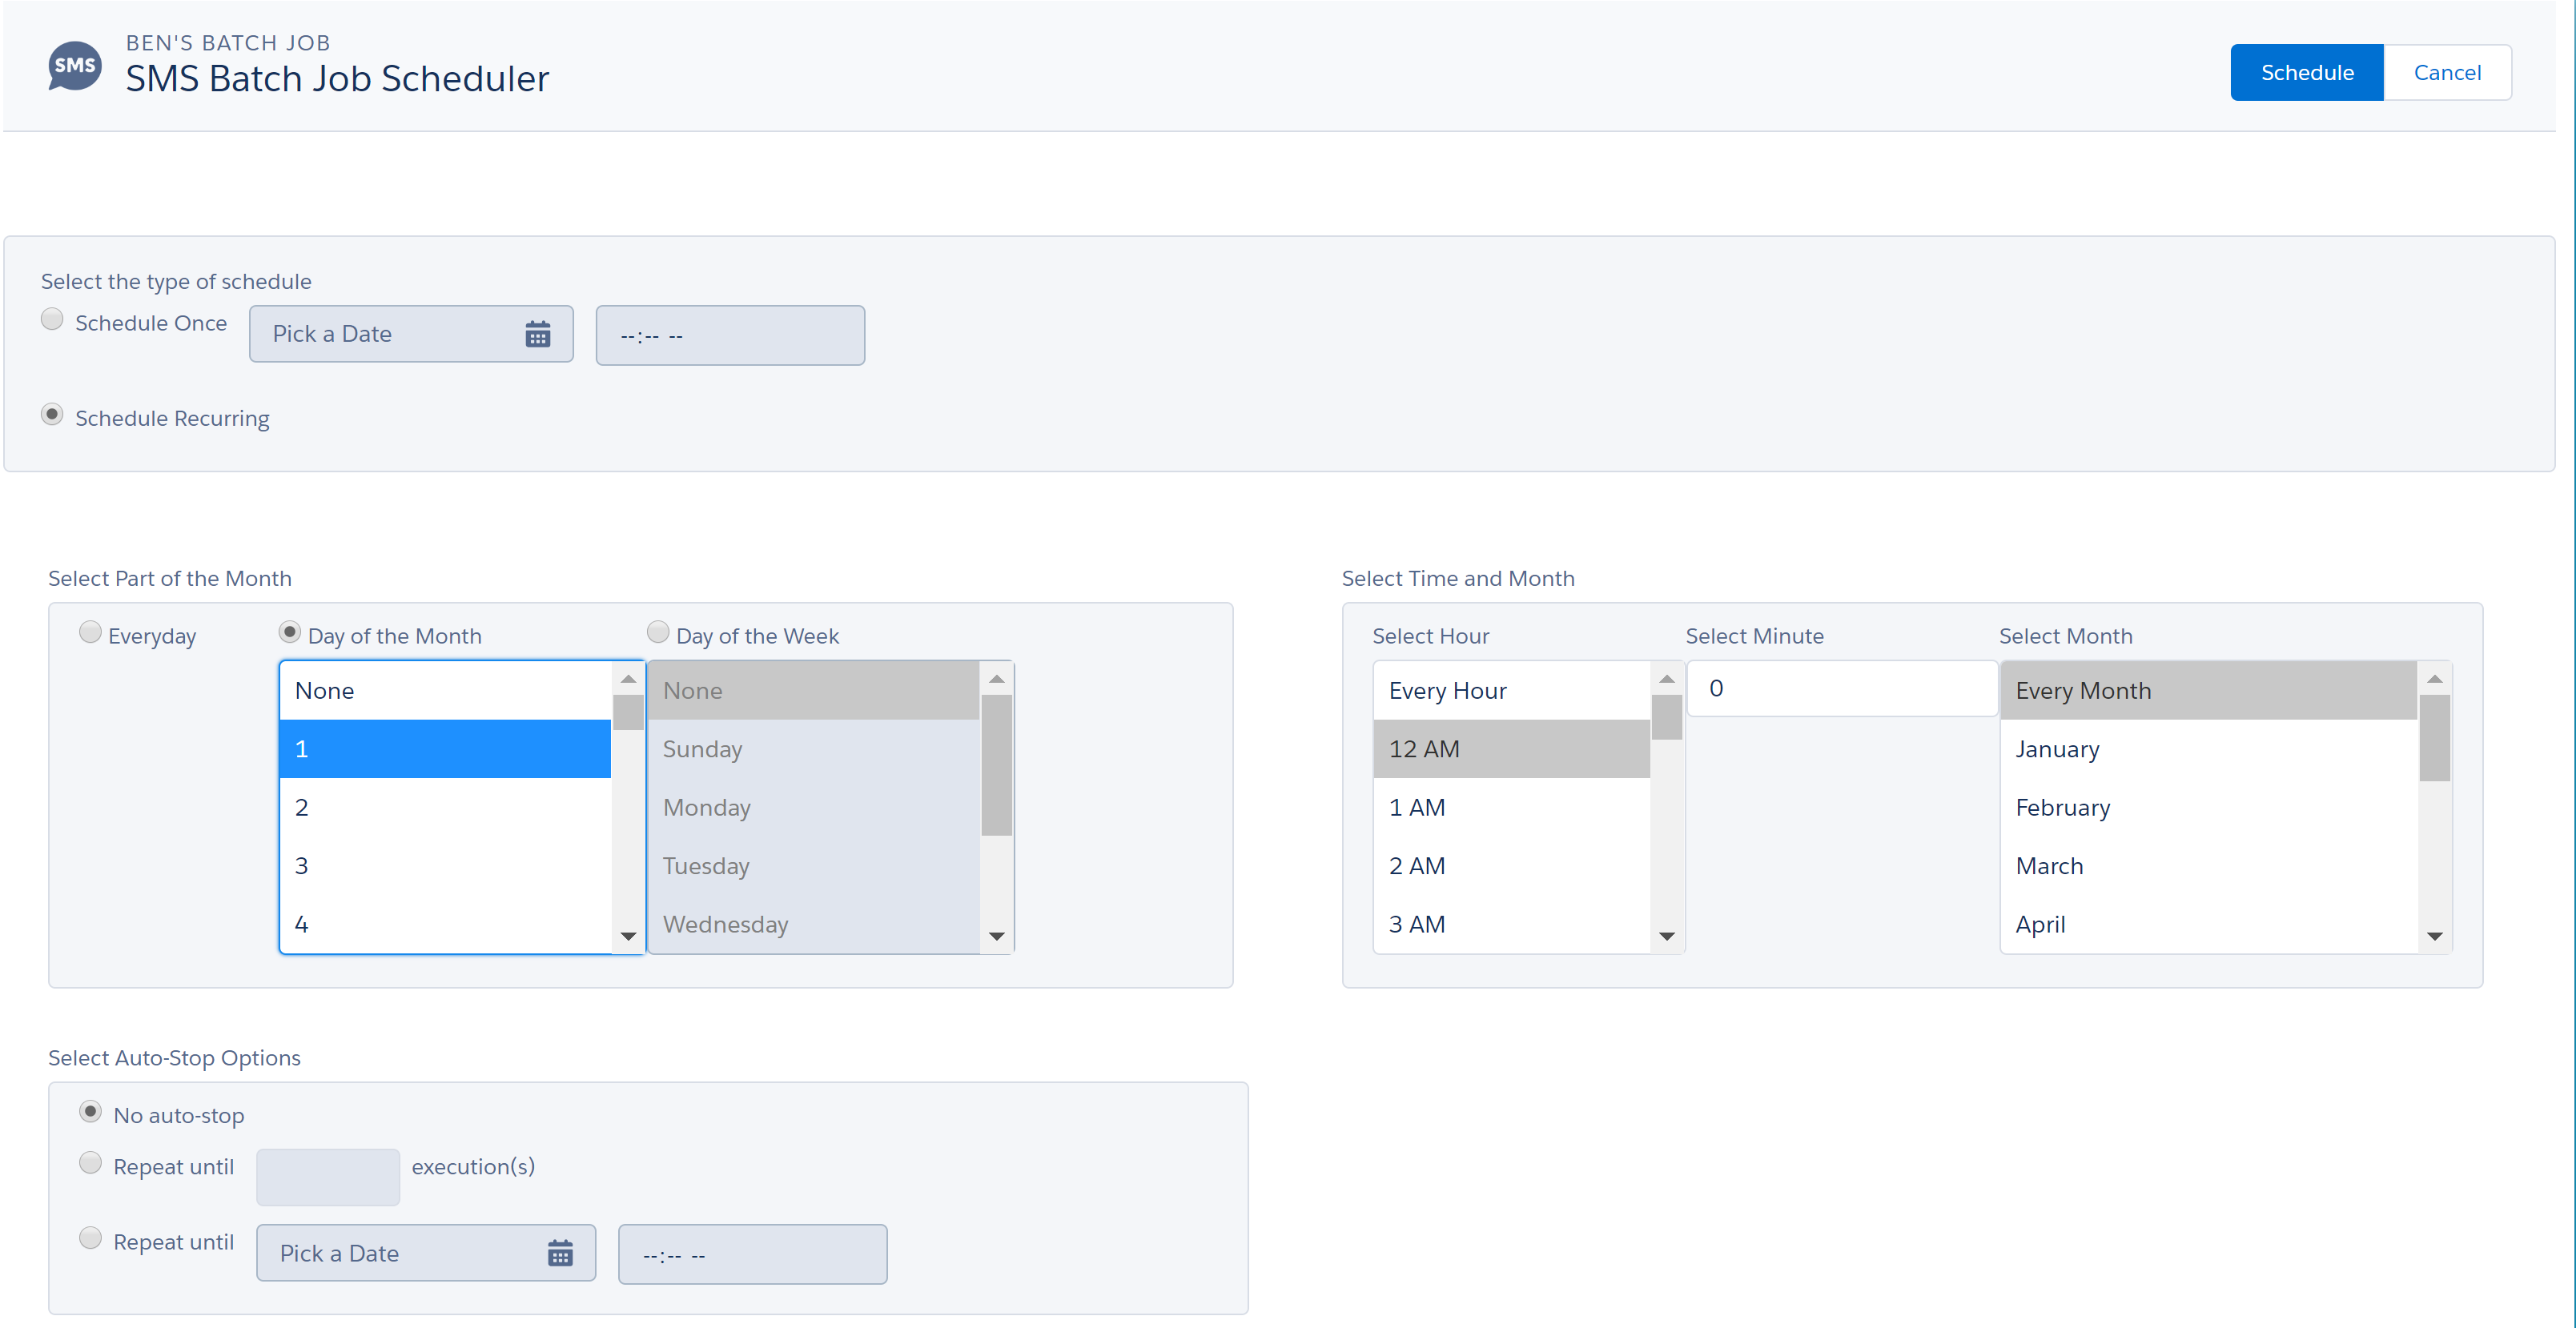Select Repeat until execution(s) radio button
The image size is (2576, 1328).
point(90,1163)
